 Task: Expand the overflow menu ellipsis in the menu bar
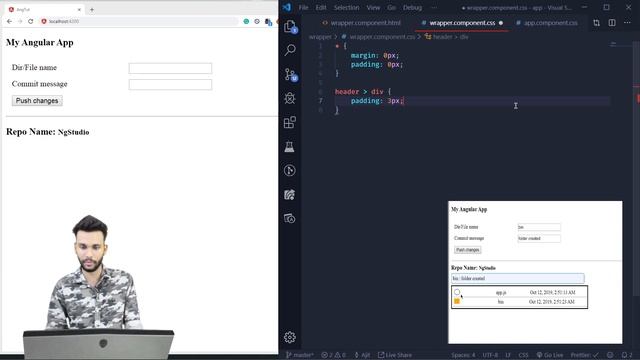click(433, 7)
